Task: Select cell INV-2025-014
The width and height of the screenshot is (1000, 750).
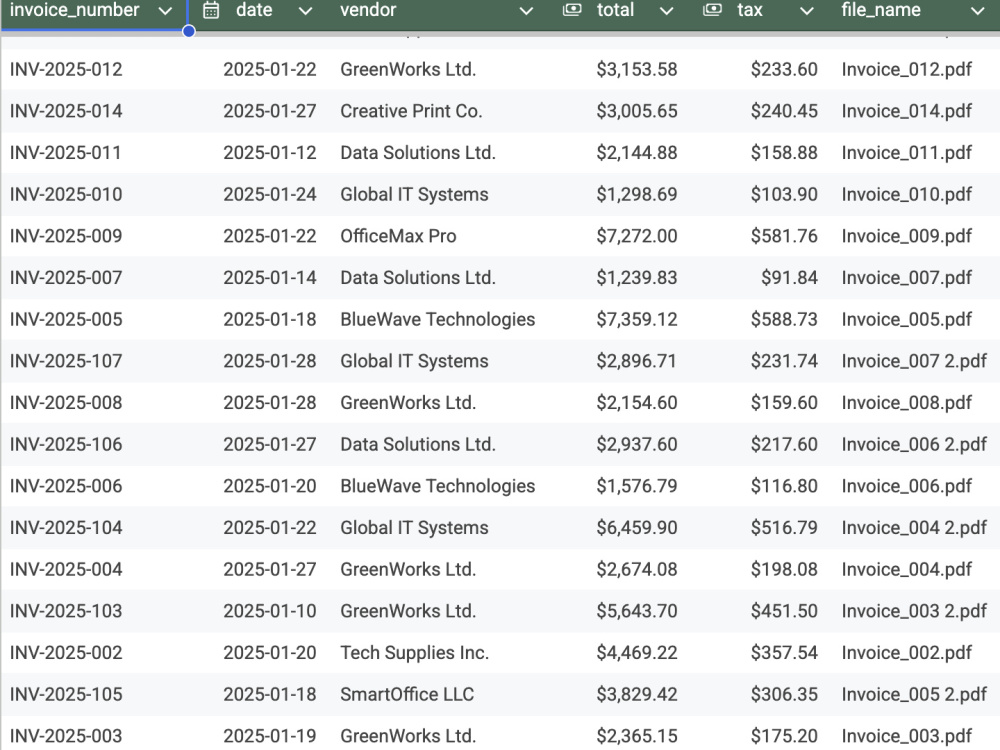Action: (66, 111)
